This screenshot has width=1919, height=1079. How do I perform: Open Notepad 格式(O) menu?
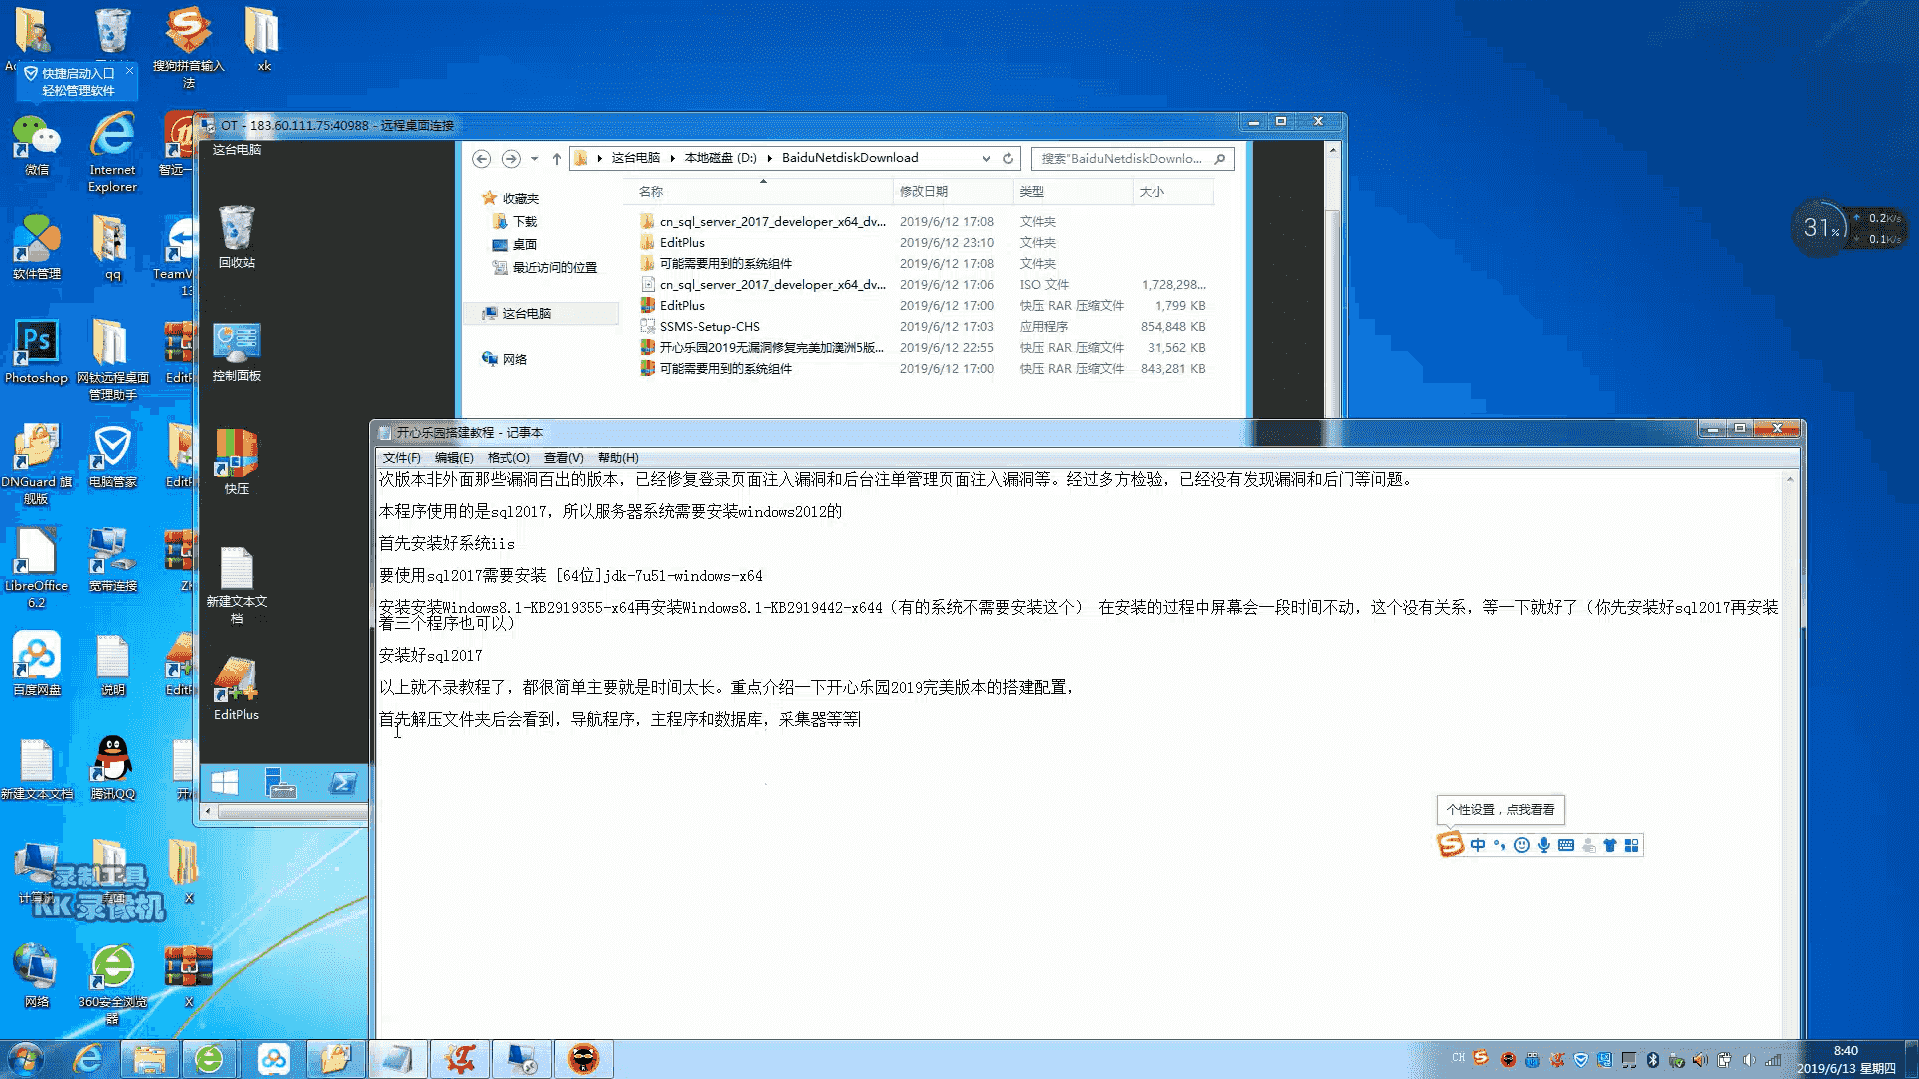pyautogui.click(x=508, y=458)
